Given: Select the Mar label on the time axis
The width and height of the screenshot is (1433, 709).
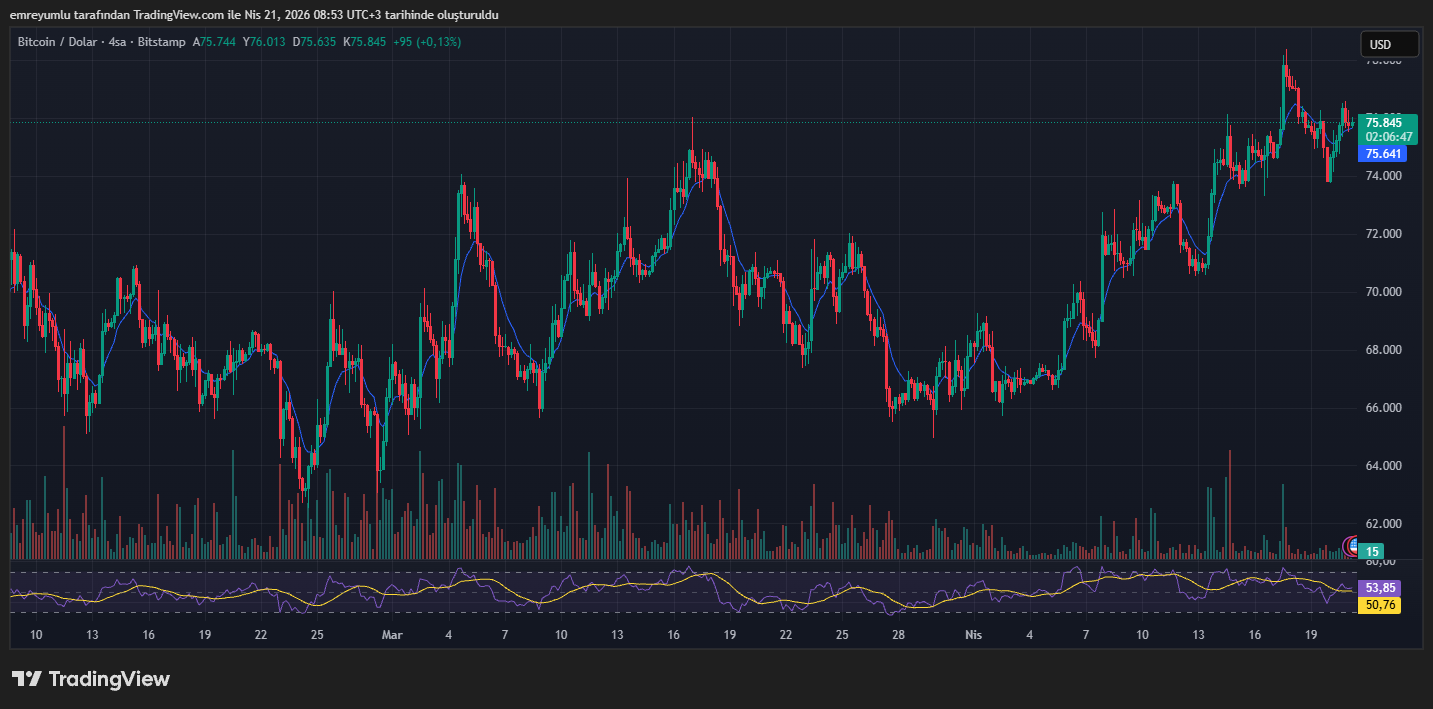Looking at the screenshot, I should 392,635.
